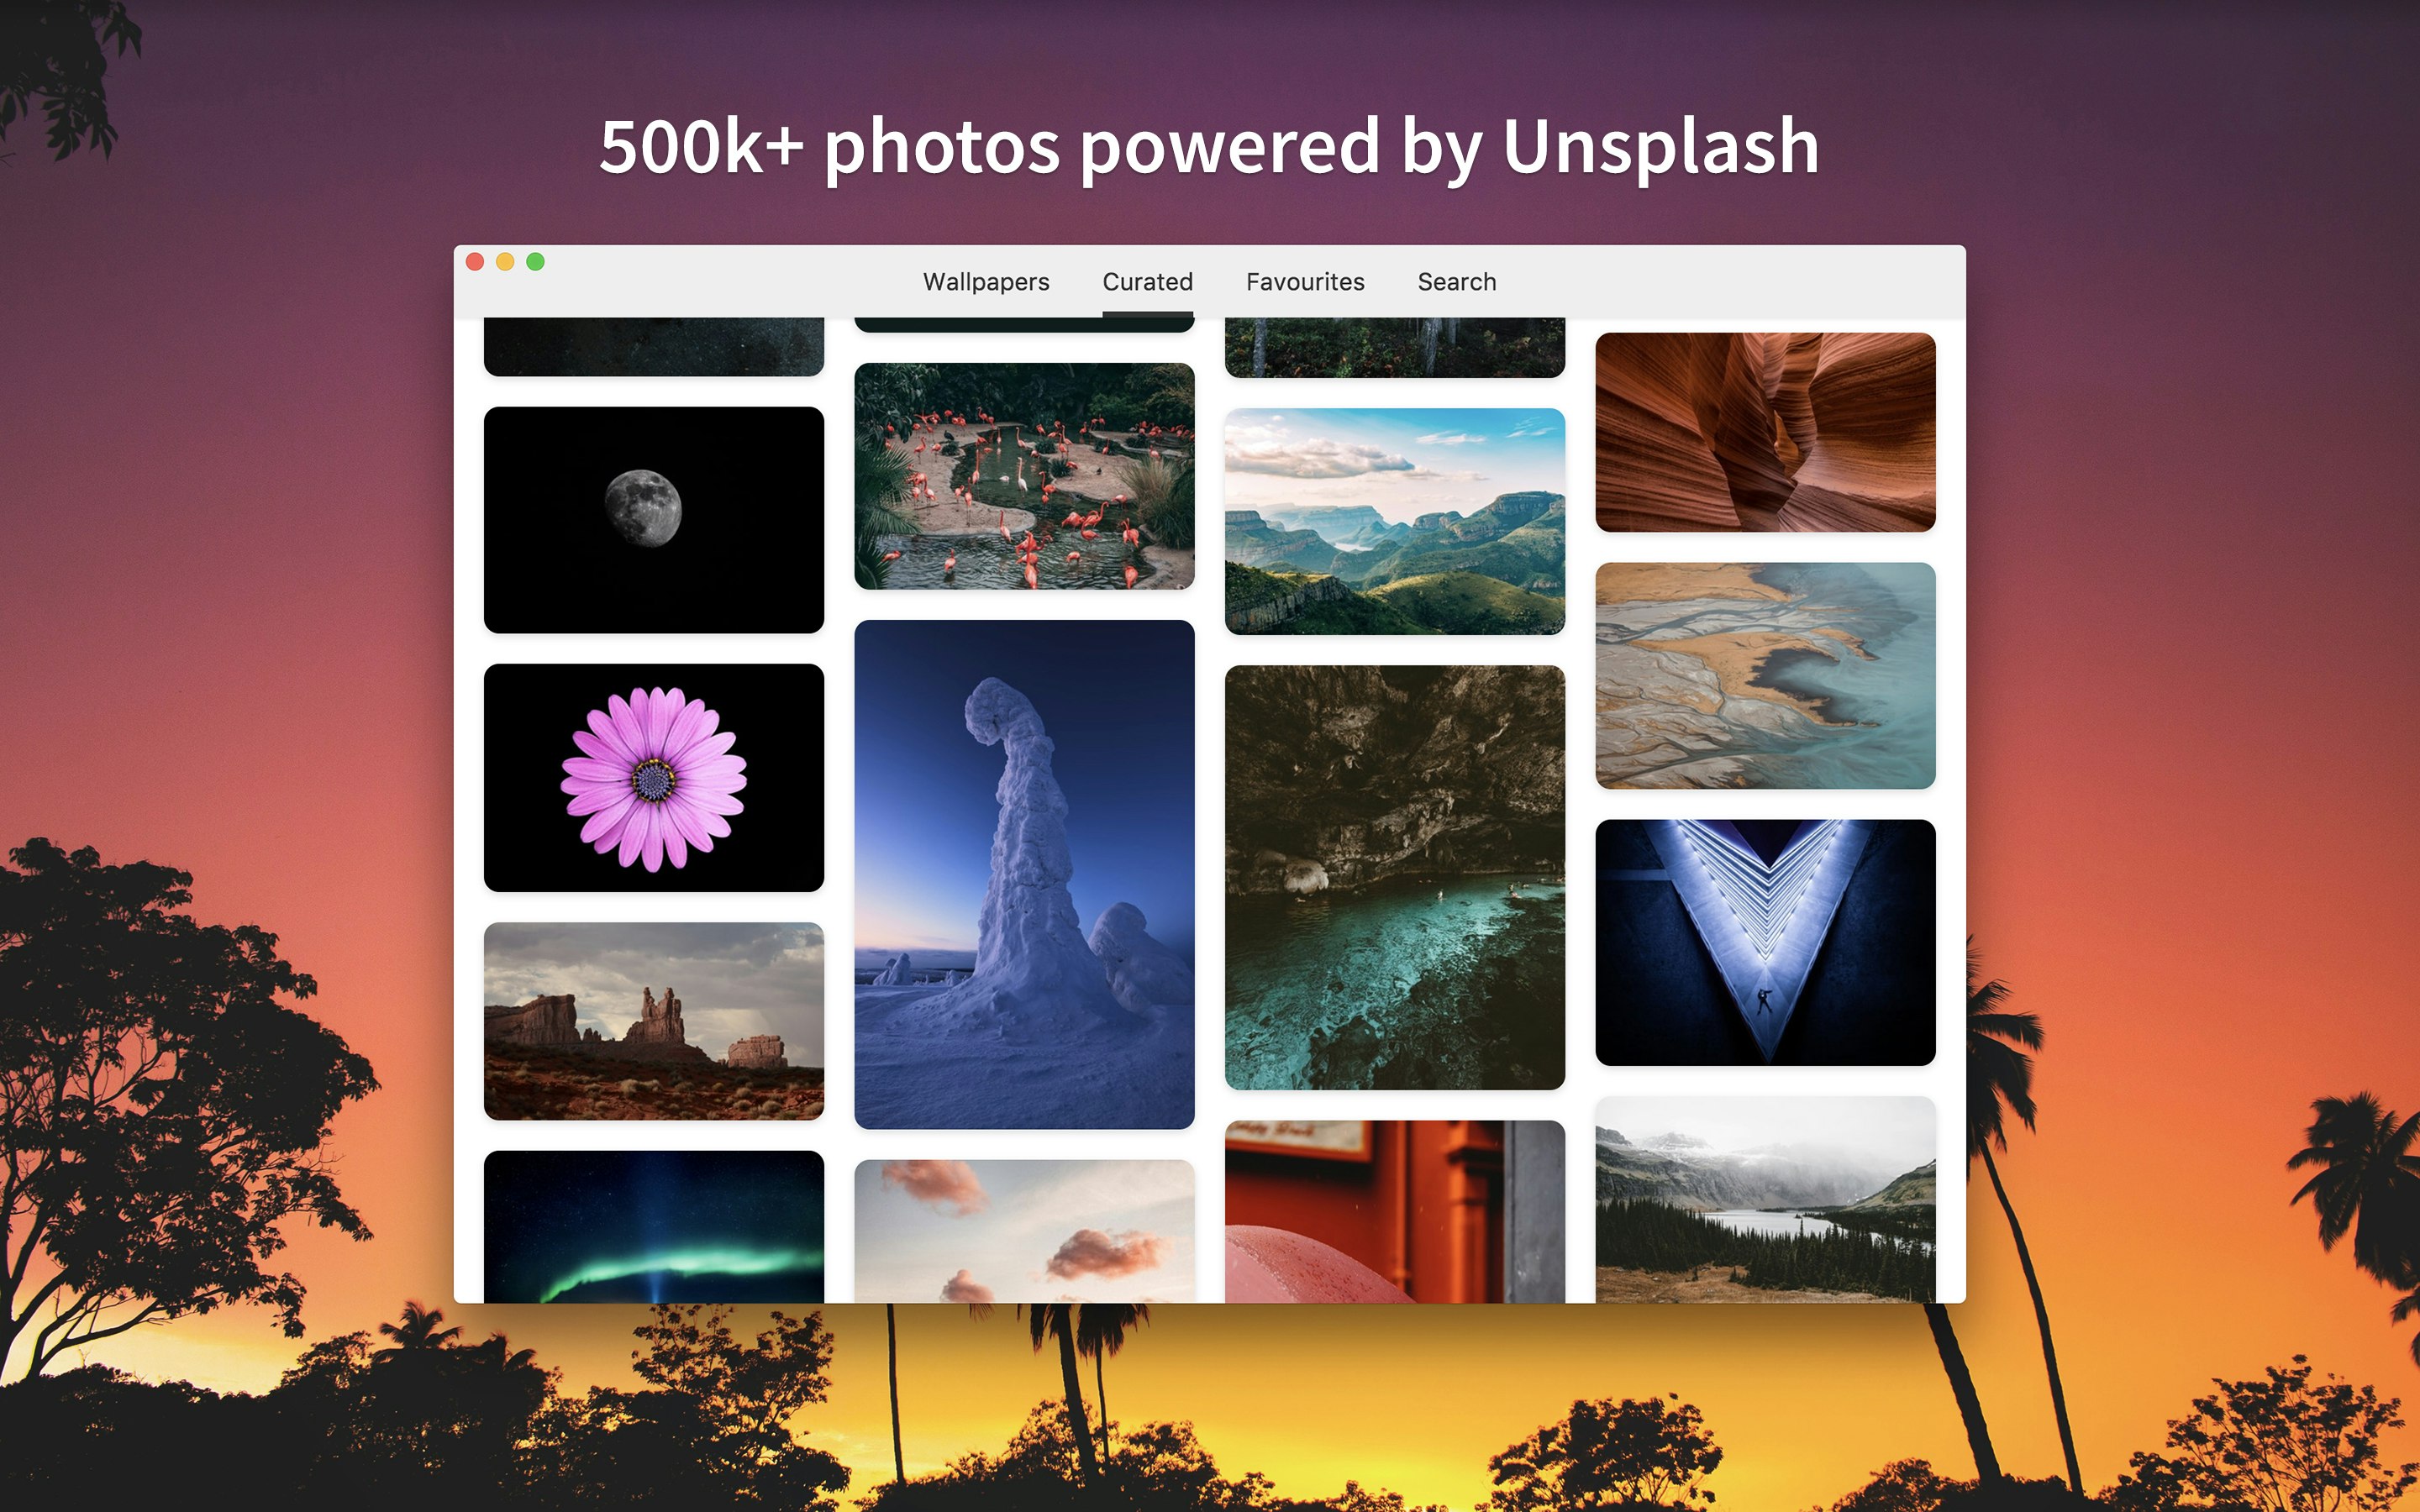Open the starry night sky photo
Image resolution: width=2420 pixels, height=1512 pixels.
click(x=654, y=347)
